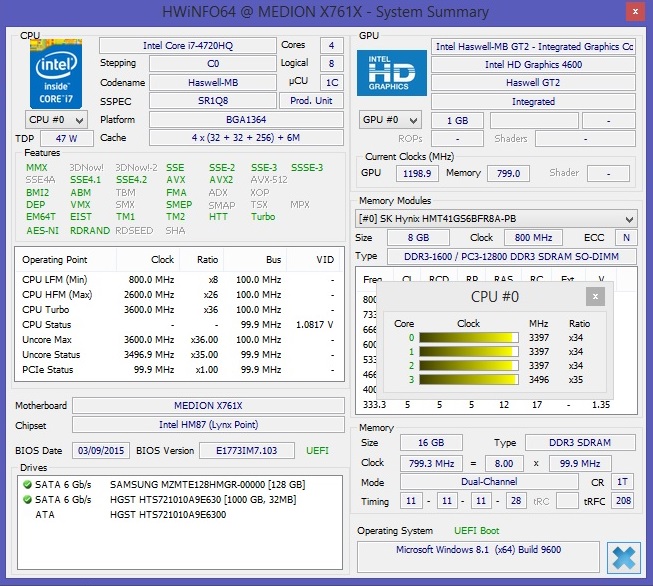This screenshot has height=586, width=653.
Task: Click the Intel HD Graphics 4600 field
Action: pyautogui.click(x=533, y=65)
